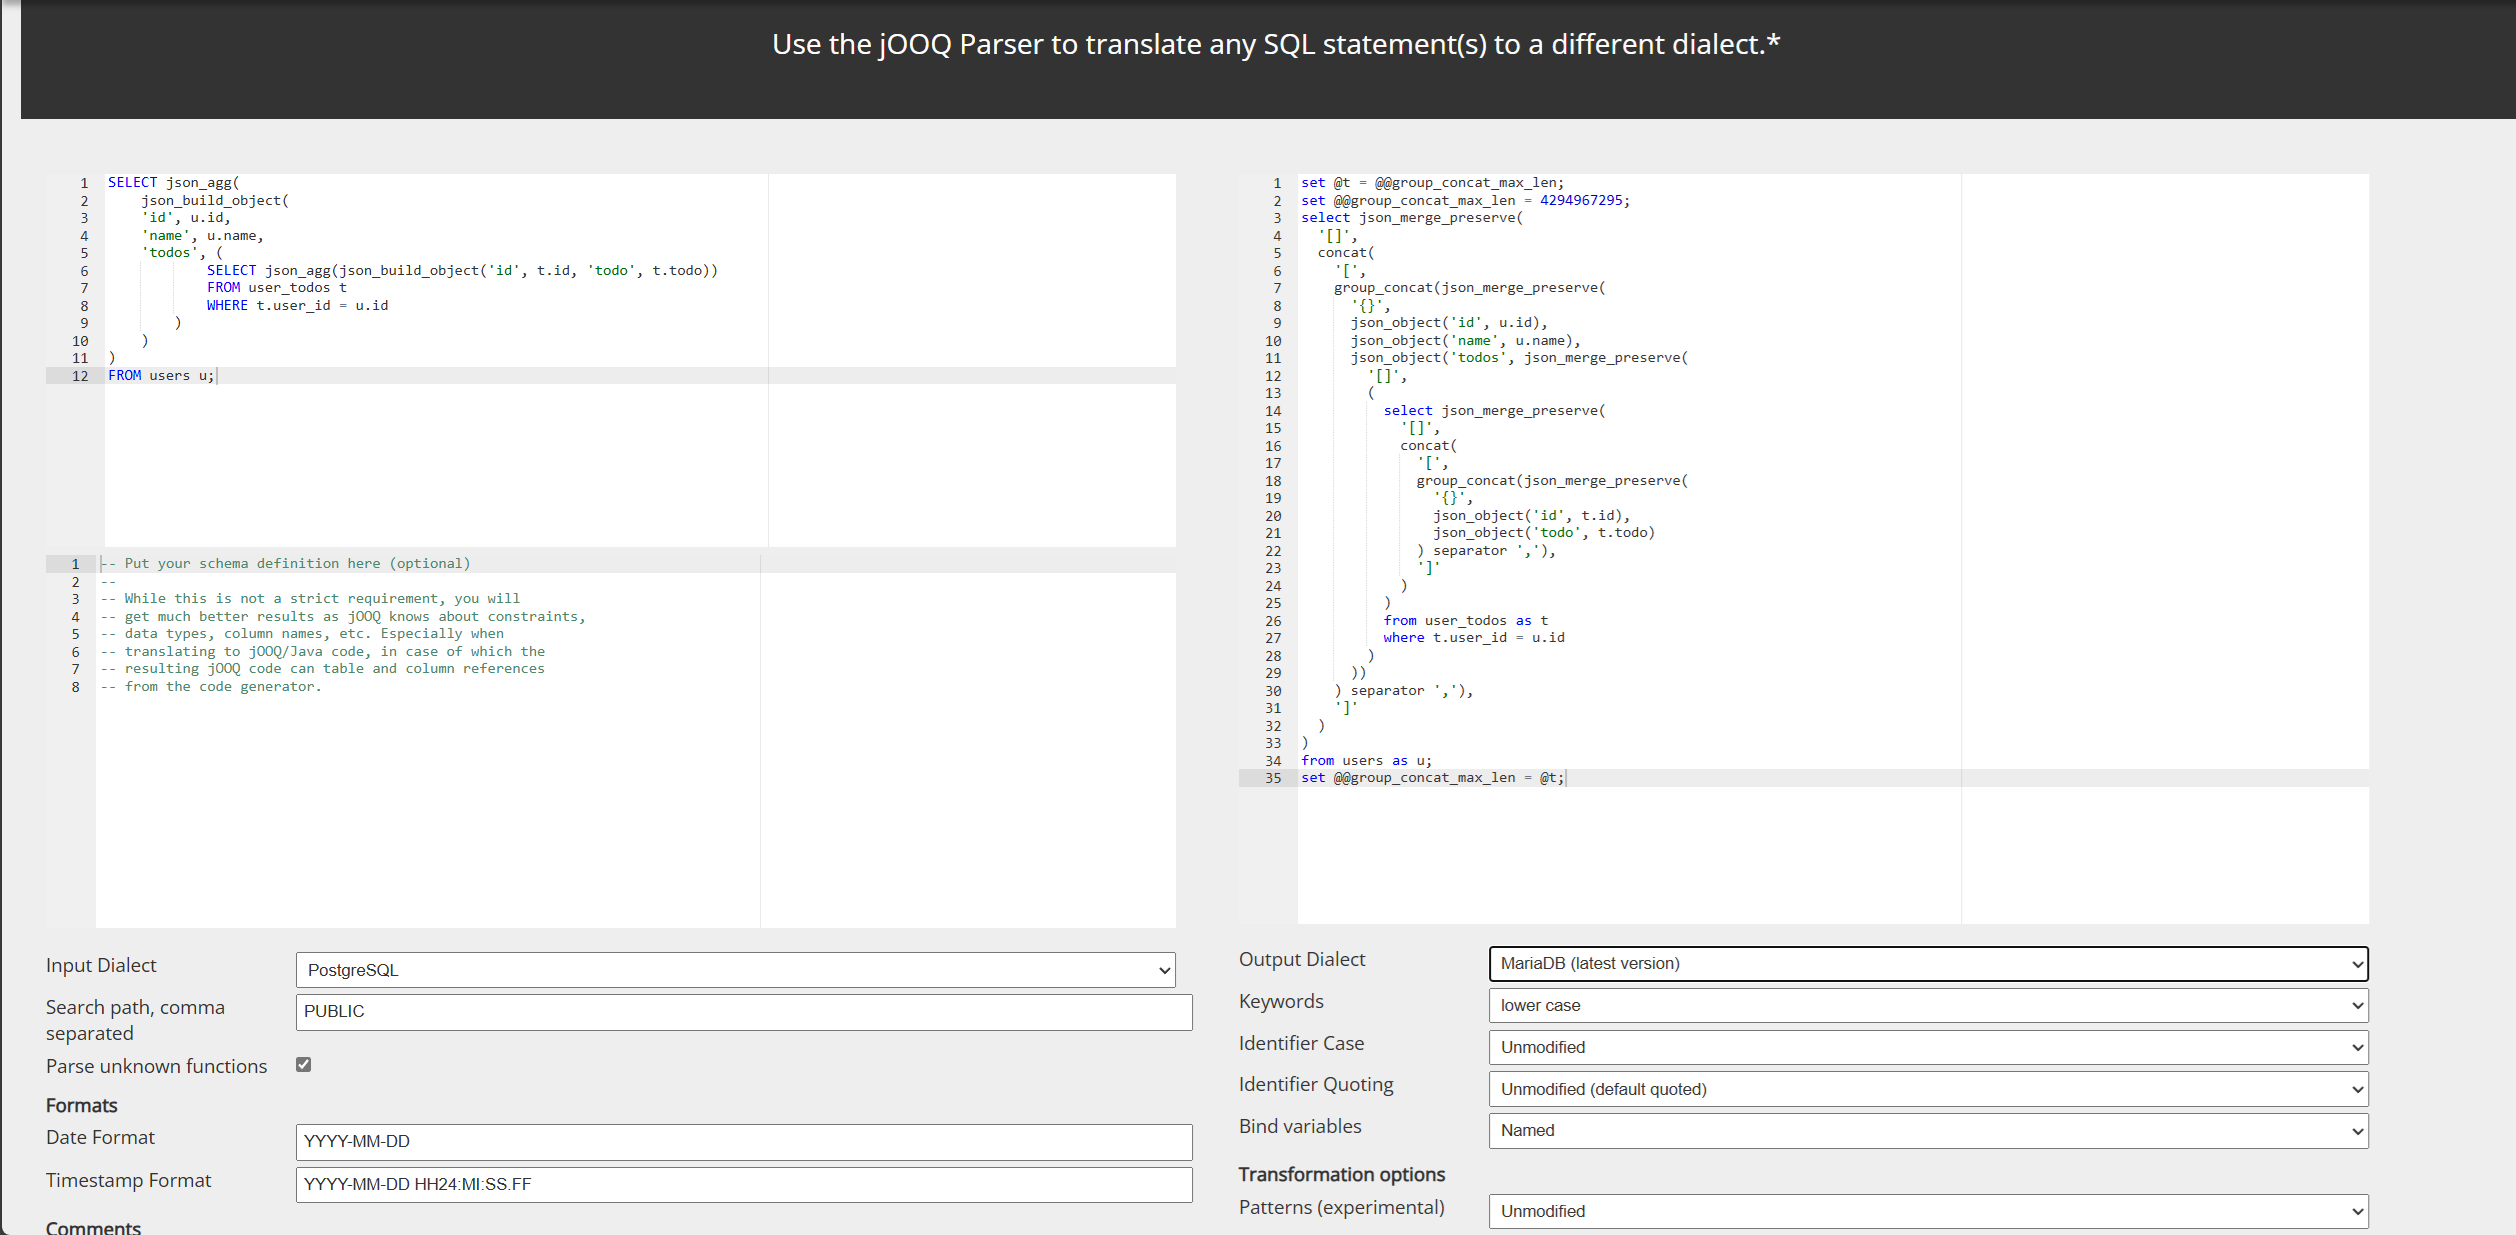2516x1235 pixels.
Task: Click 'json_build_object(' on line 2 of the input editor
Action: (215, 201)
